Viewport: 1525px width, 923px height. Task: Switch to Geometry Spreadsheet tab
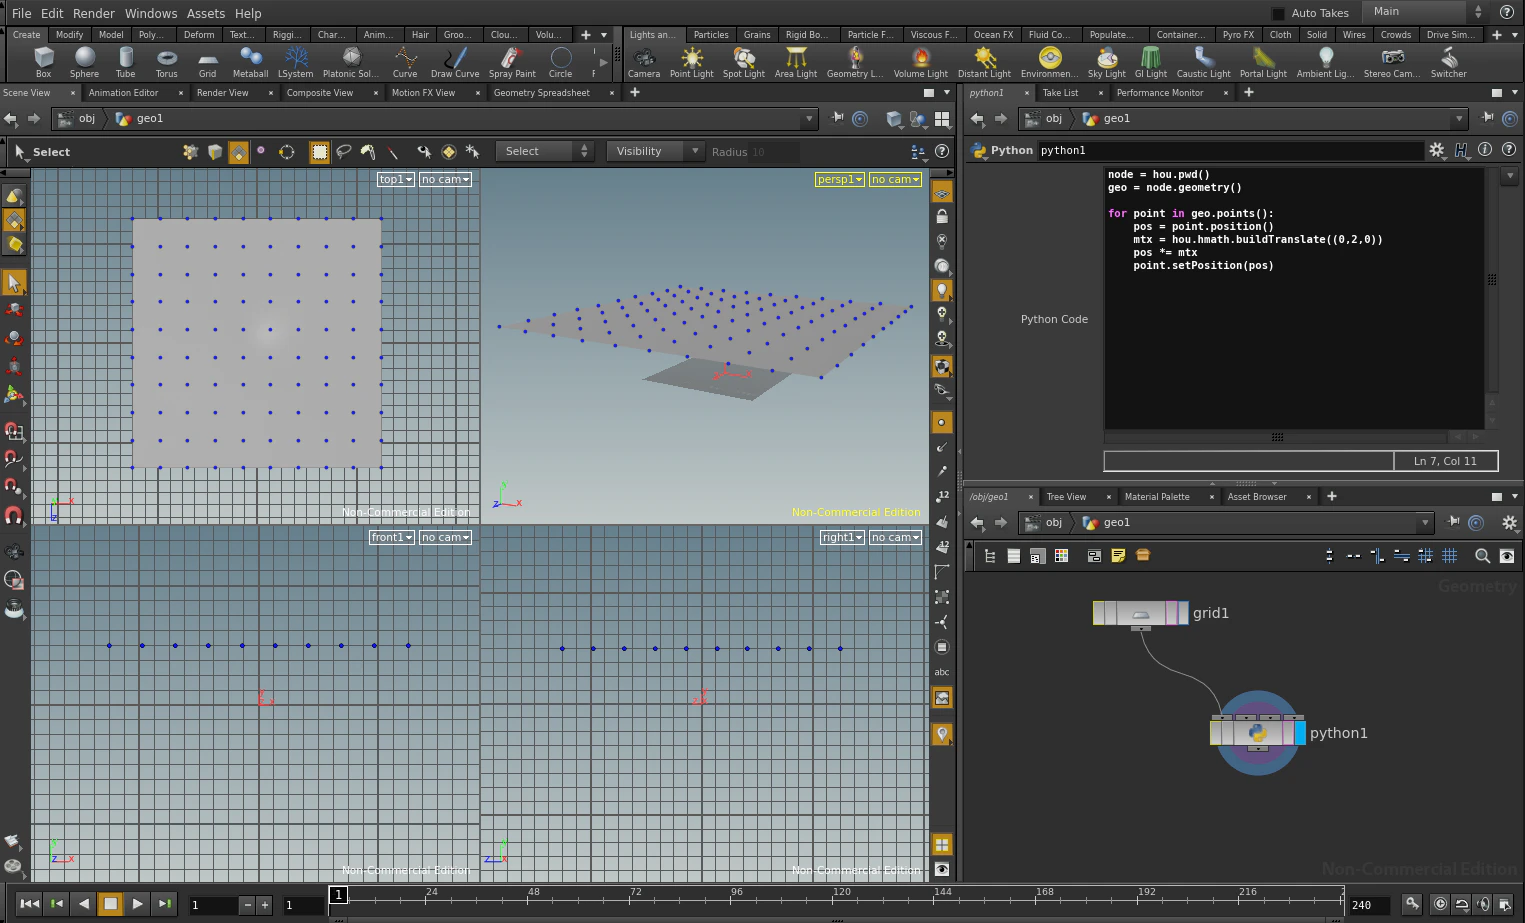coord(542,93)
